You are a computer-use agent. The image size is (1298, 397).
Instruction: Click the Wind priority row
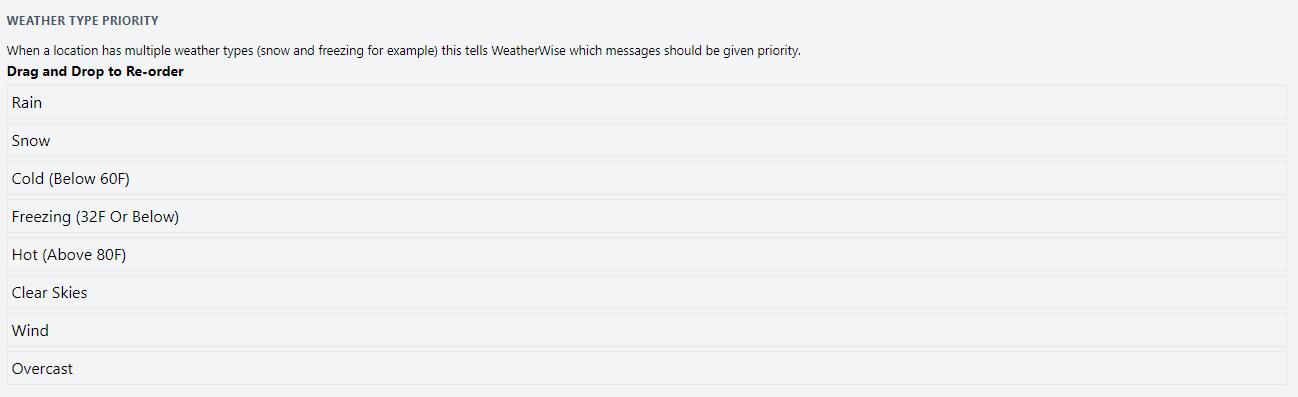pos(646,330)
